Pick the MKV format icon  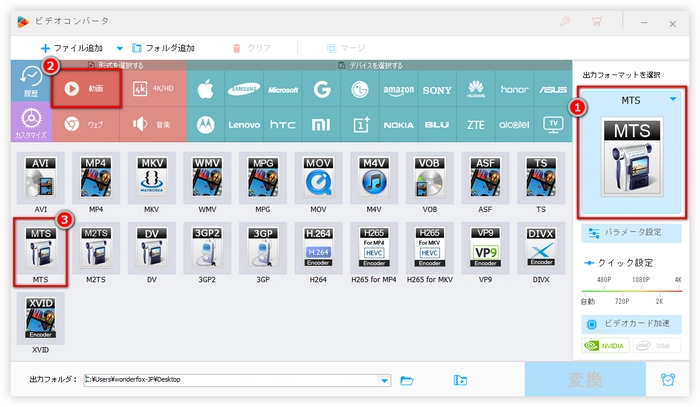click(152, 178)
